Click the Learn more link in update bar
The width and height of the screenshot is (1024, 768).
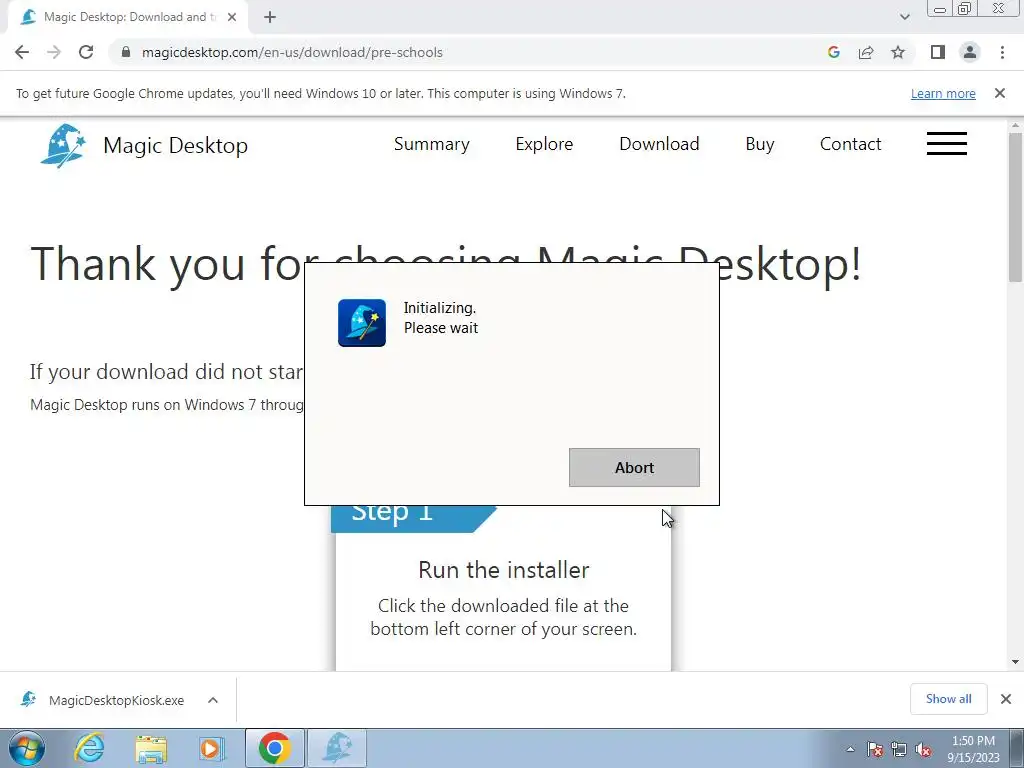(943, 93)
